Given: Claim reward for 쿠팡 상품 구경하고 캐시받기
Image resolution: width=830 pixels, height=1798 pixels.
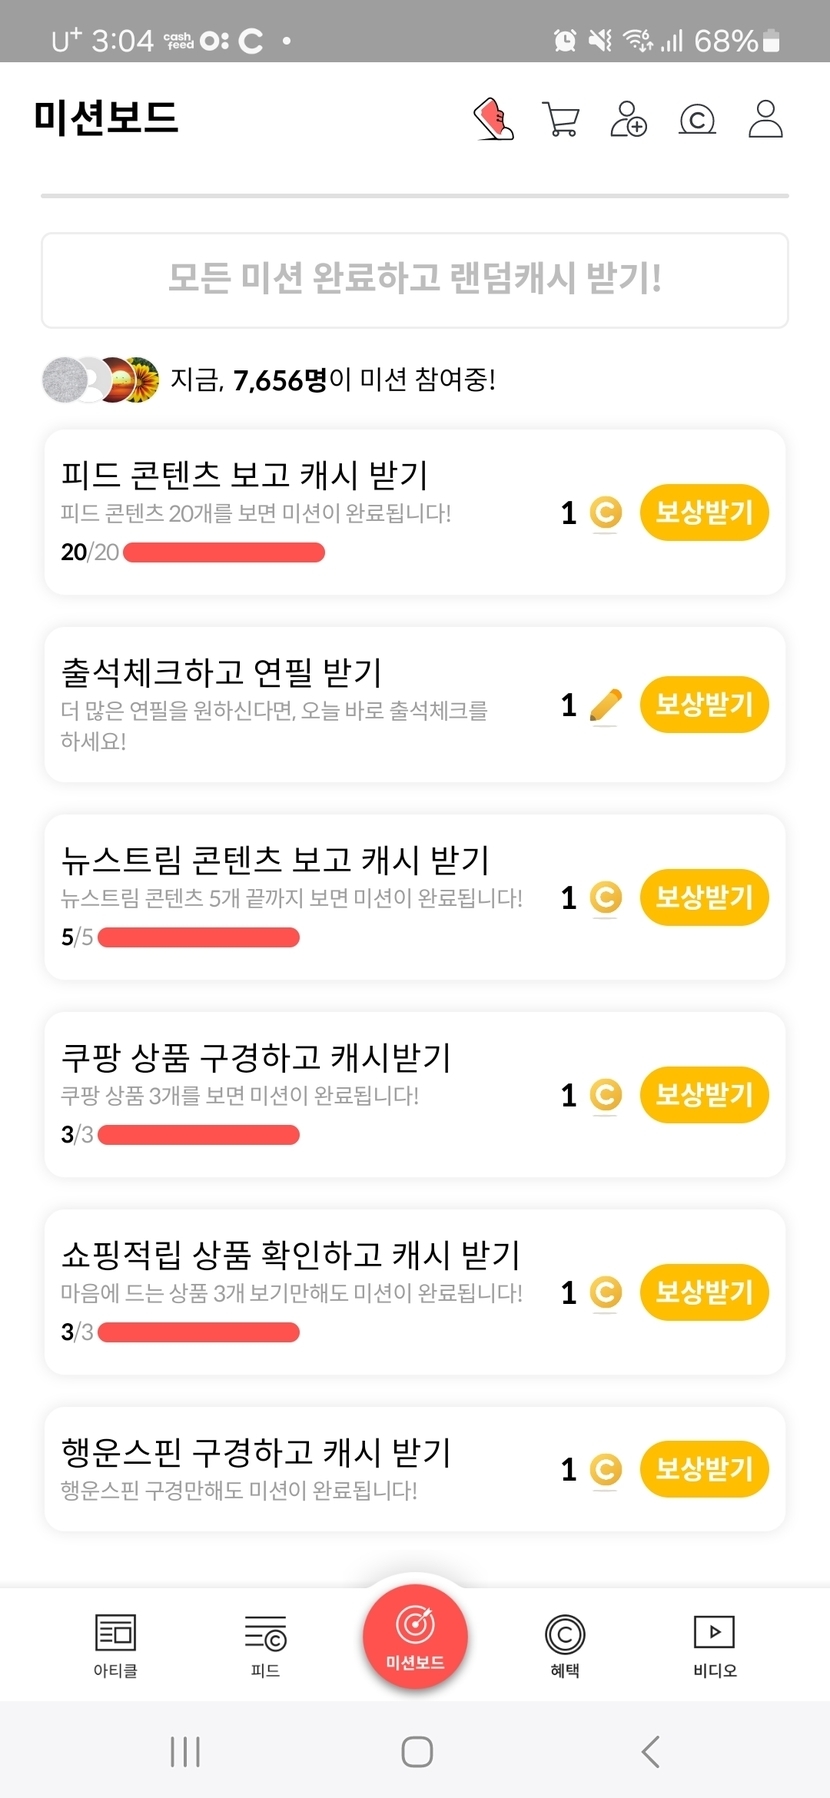Looking at the screenshot, I should (x=704, y=1095).
